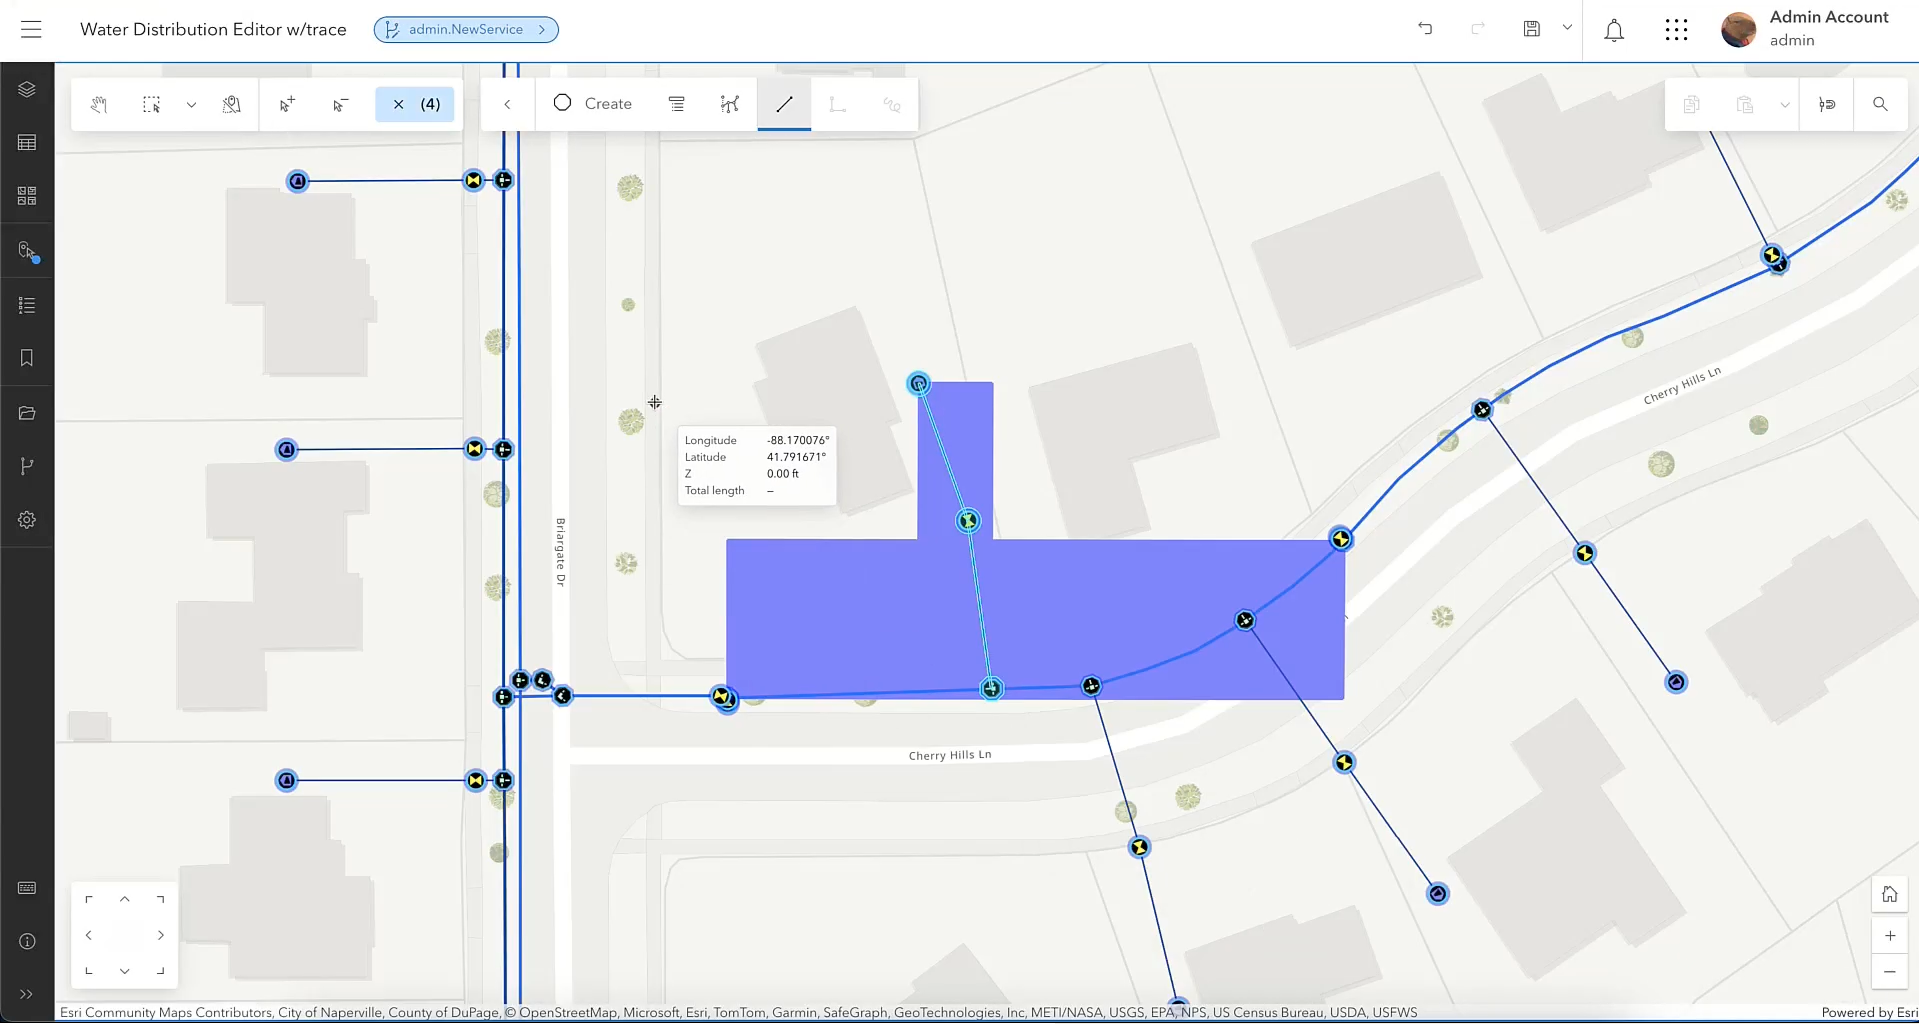Click the redo arrow

(x=1478, y=29)
